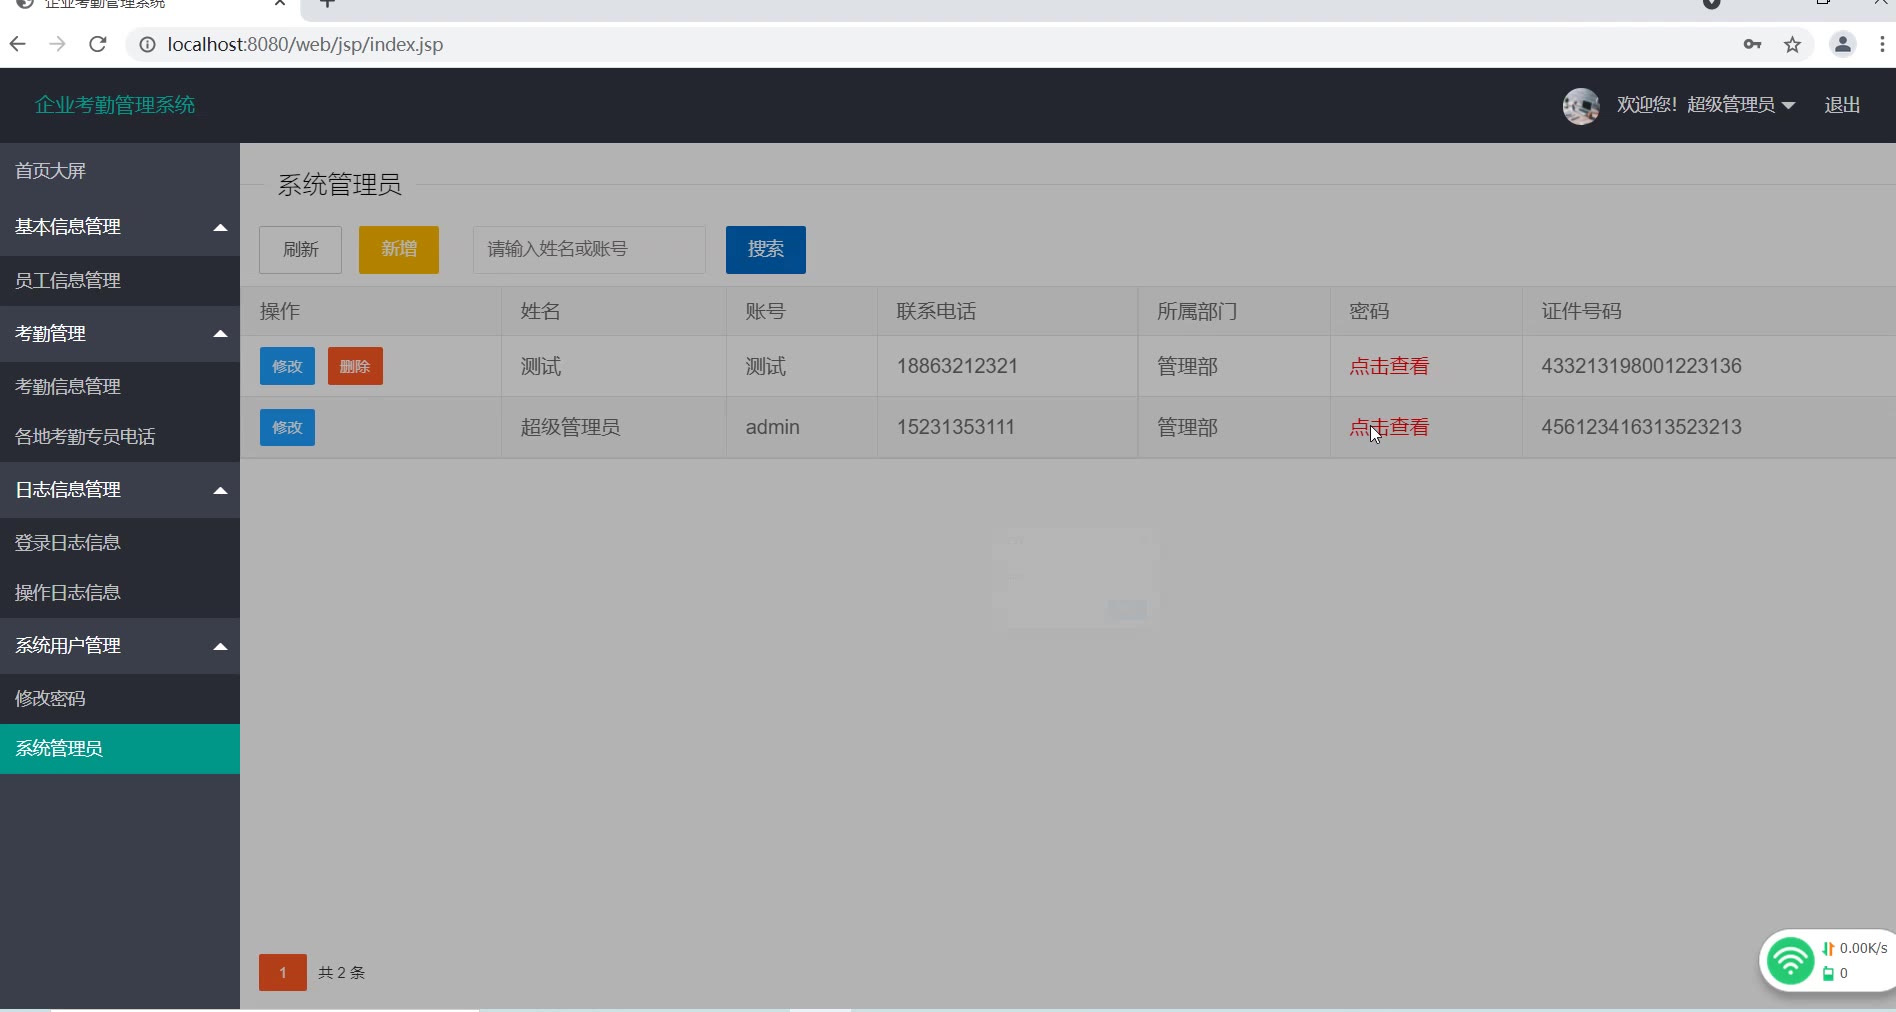Click ID number 456123416313523213
Screen dimensions: 1896x1012
pyautogui.click(x=1641, y=427)
